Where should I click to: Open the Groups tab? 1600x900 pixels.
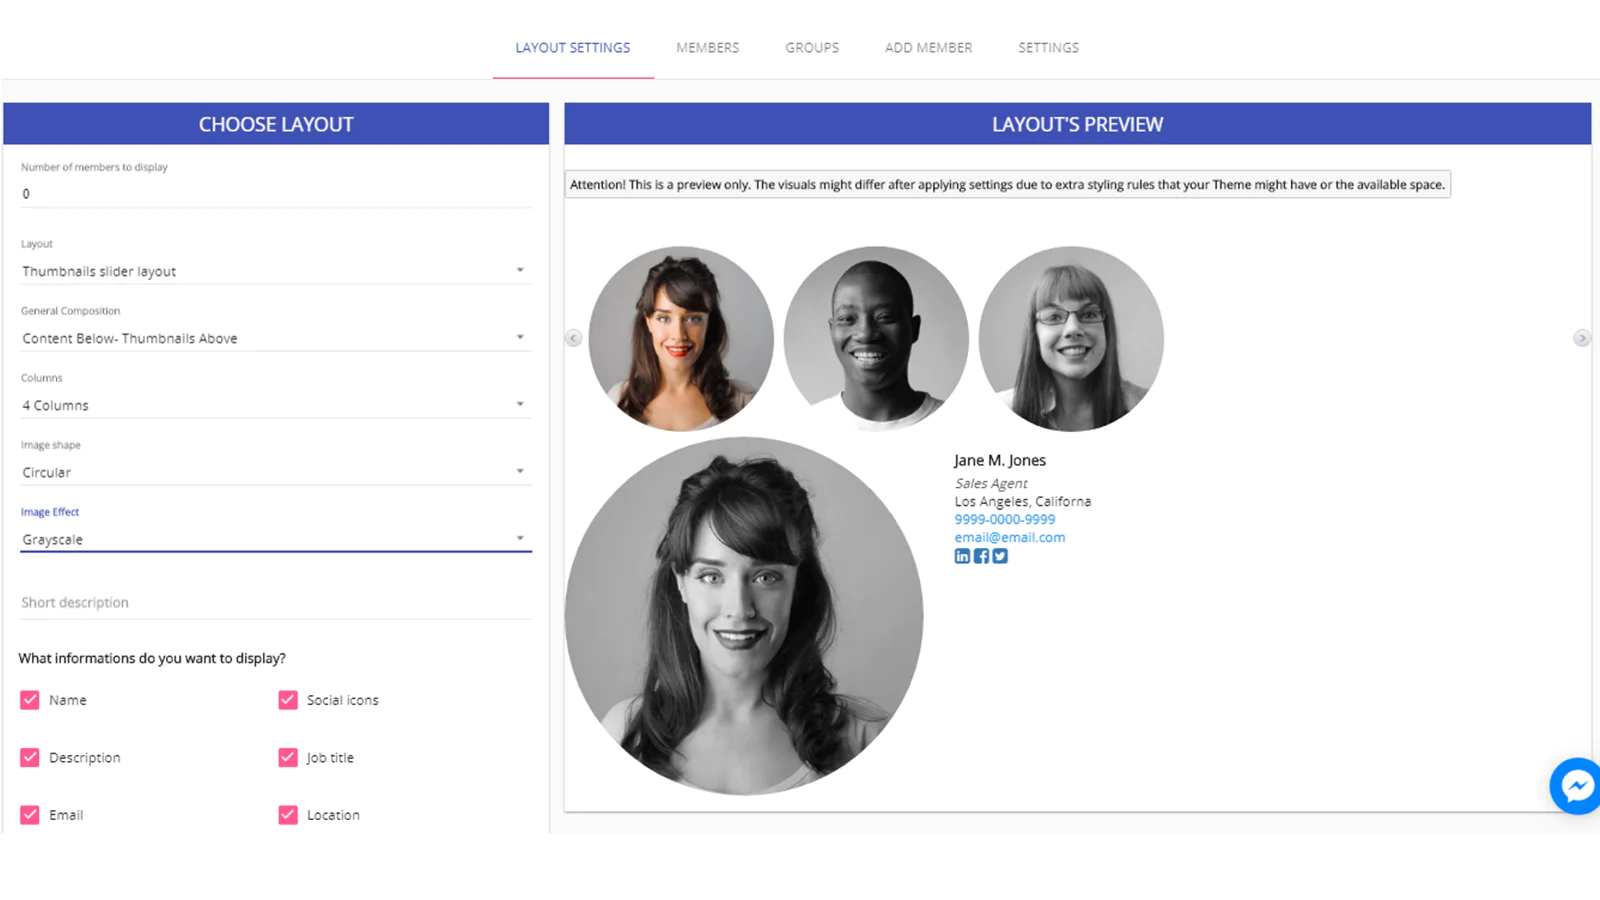[812, 47]
